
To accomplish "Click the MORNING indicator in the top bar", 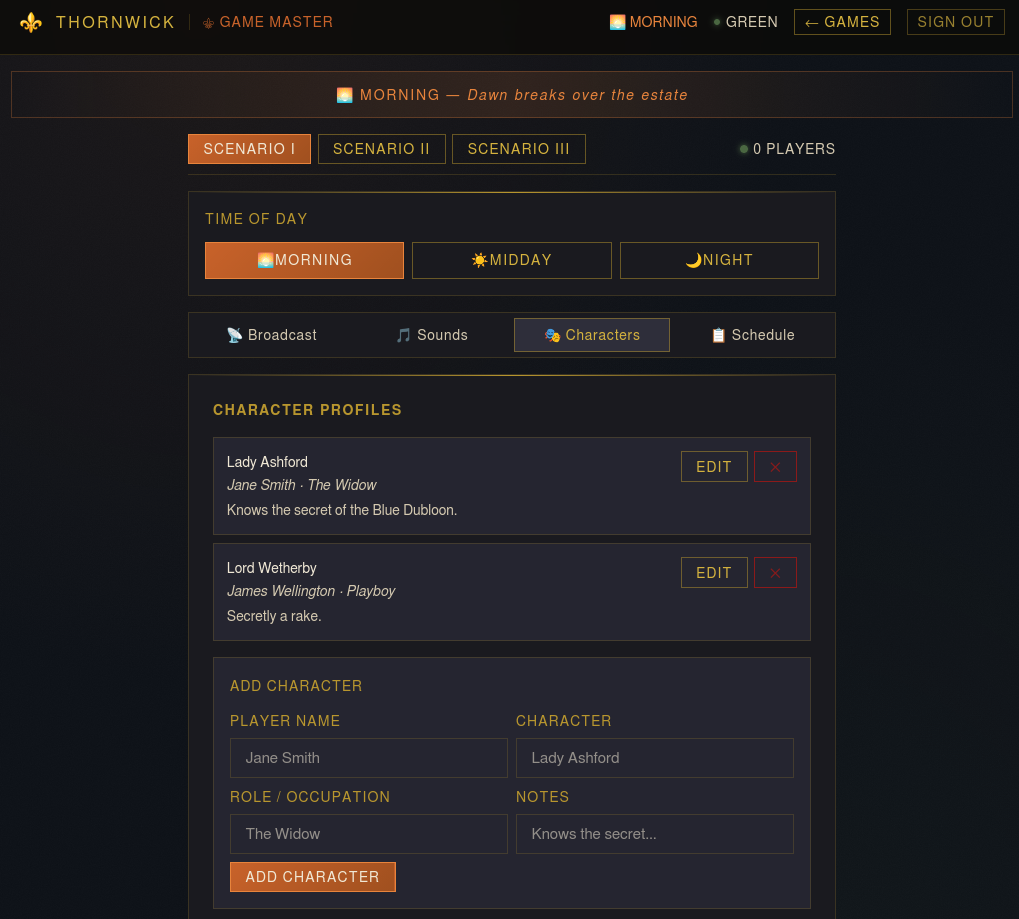I will 653,21.
